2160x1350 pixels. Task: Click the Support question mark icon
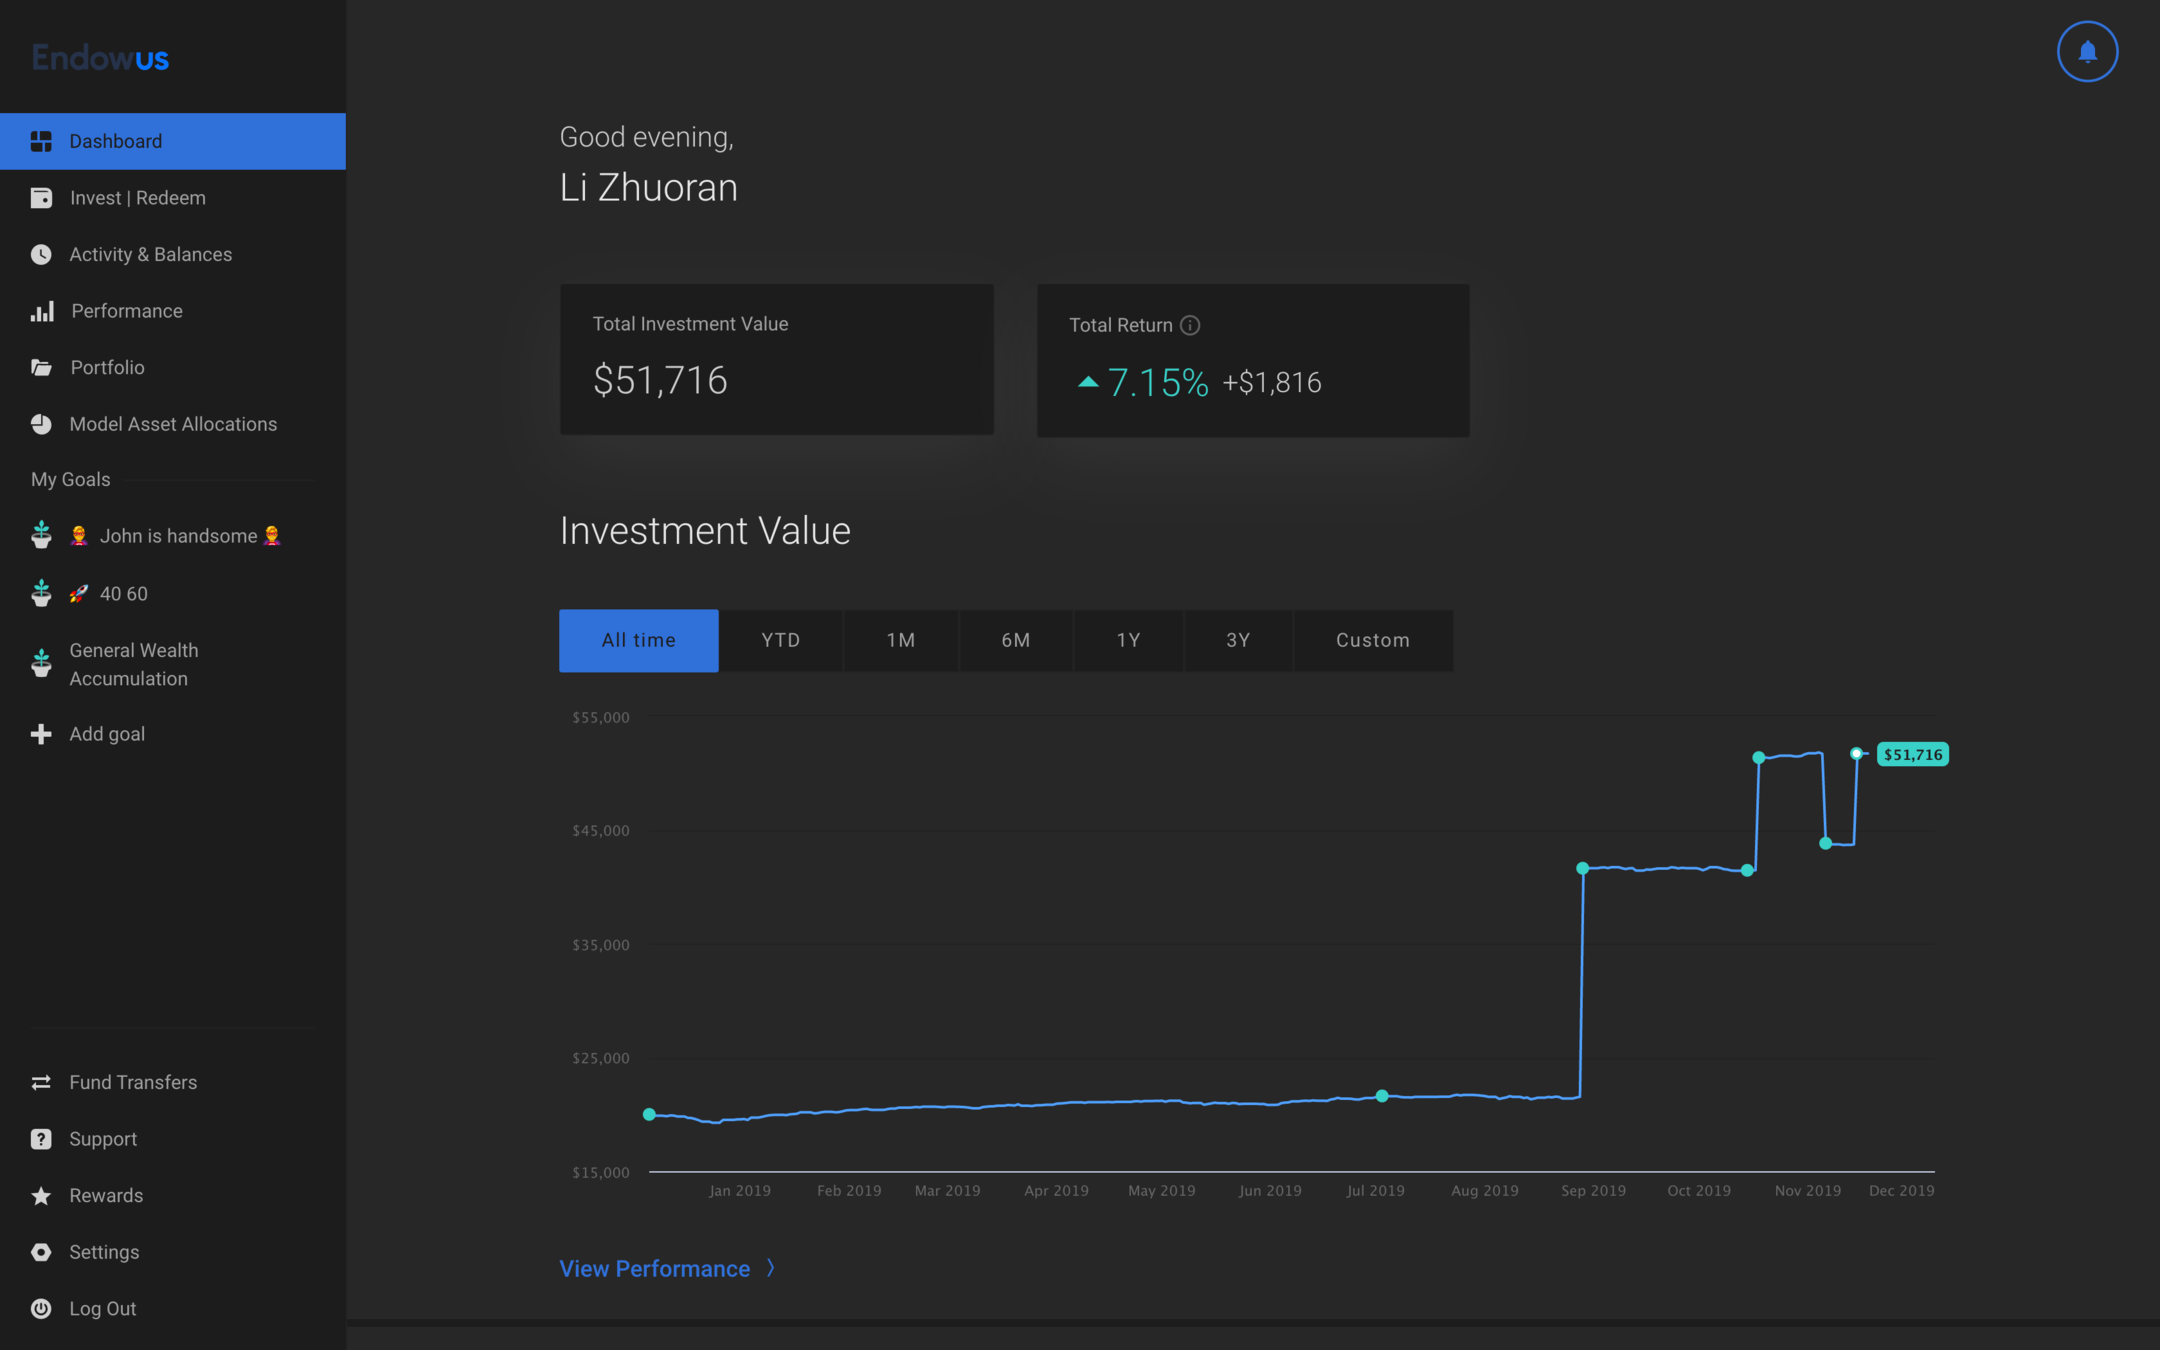pyautogui.click(x=41, y=1139)
